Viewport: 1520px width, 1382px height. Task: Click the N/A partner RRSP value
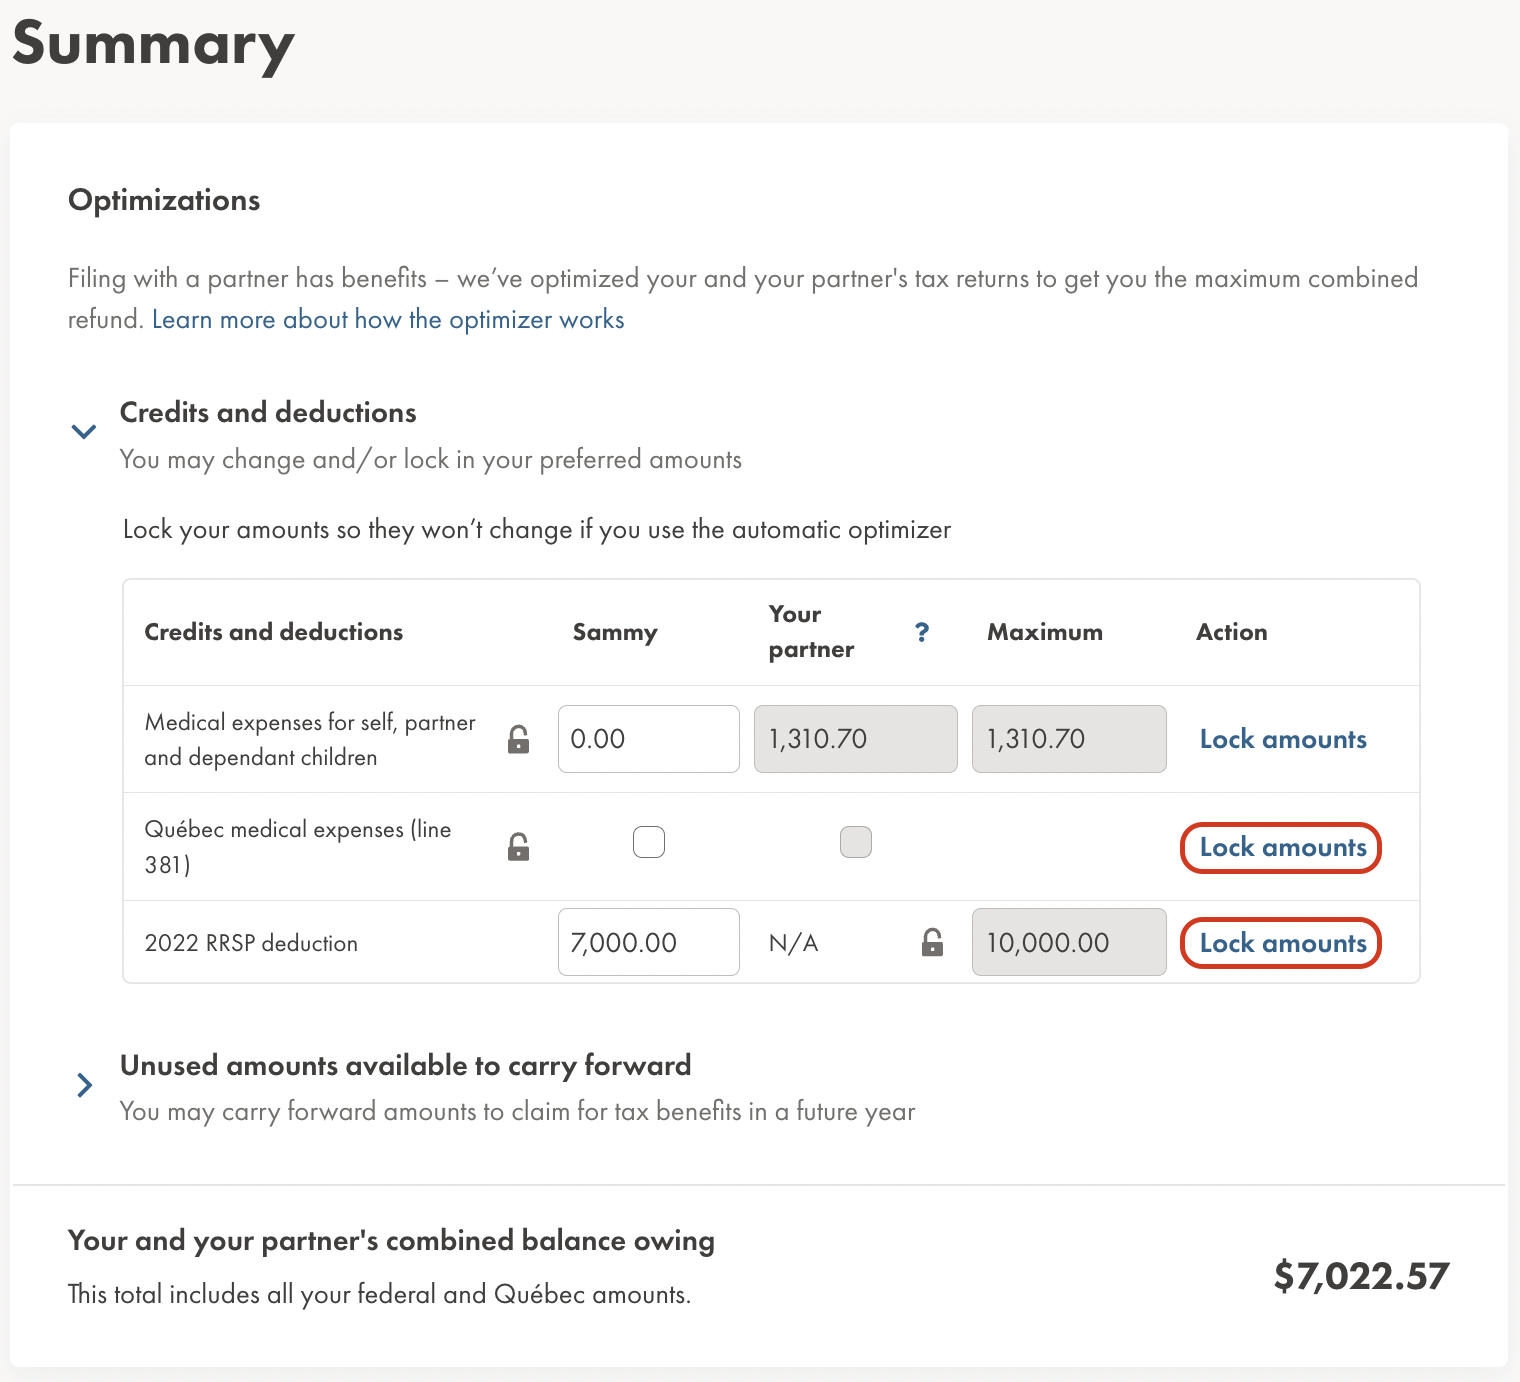[794, 943]
